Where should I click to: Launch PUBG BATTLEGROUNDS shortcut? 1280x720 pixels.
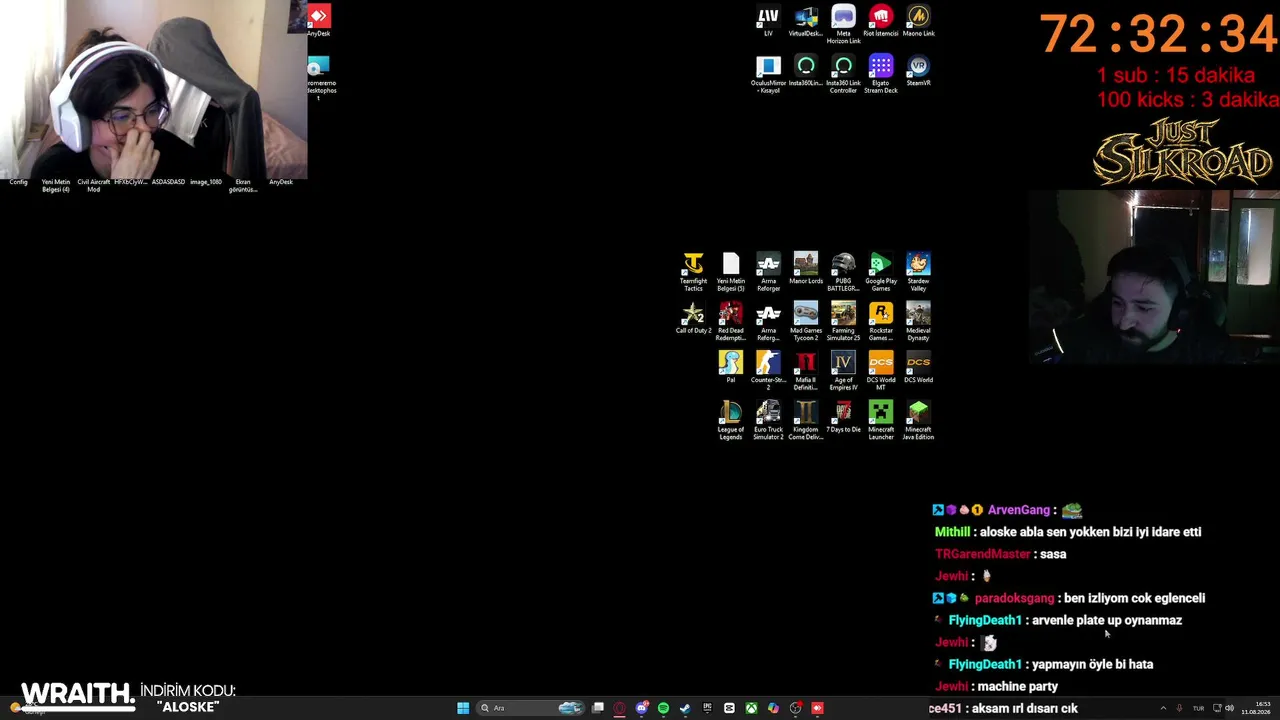coord(843,272)
